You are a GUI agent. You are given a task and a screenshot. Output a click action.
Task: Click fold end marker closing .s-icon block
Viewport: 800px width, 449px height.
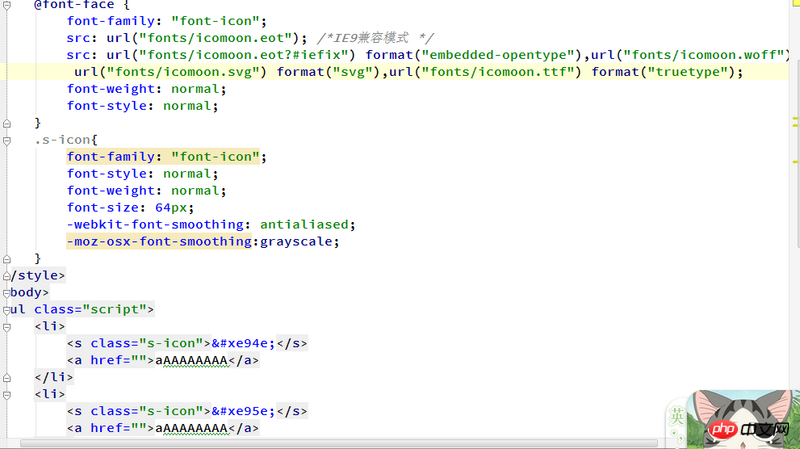pyautogui.click(x=7, y=259)
